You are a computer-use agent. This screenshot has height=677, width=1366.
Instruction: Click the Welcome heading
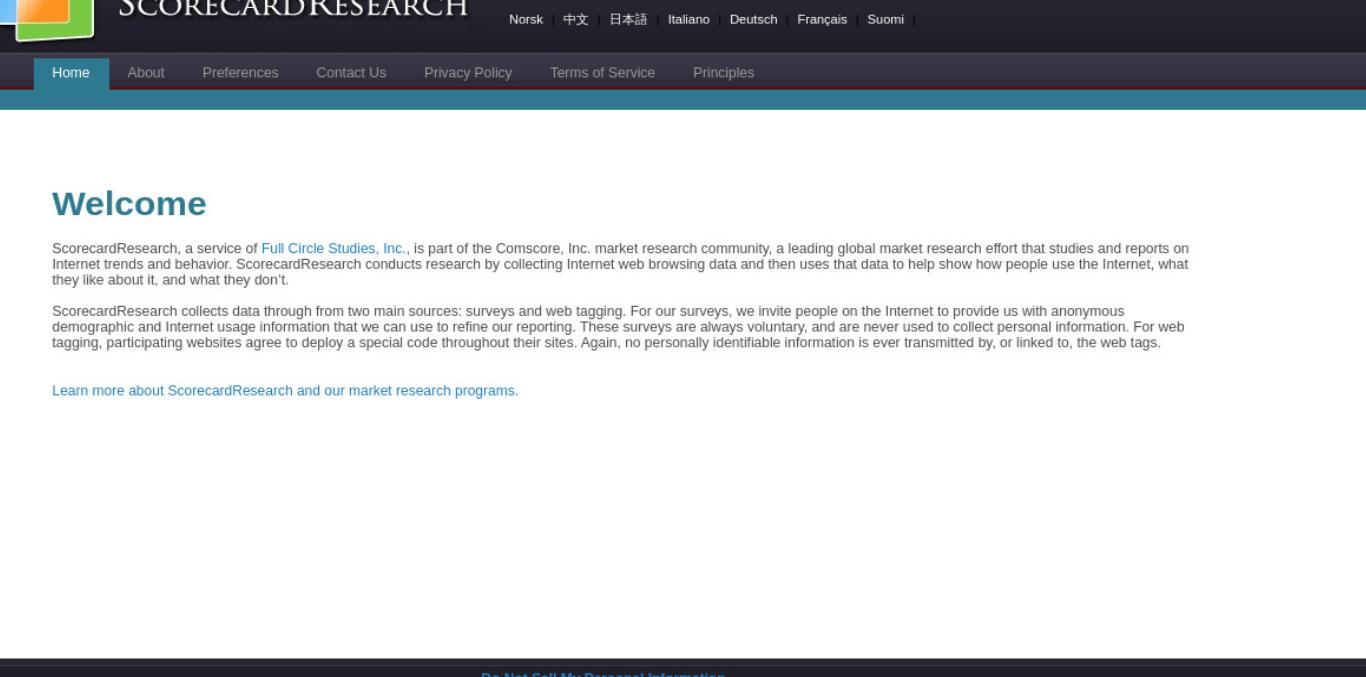point(129,204)
